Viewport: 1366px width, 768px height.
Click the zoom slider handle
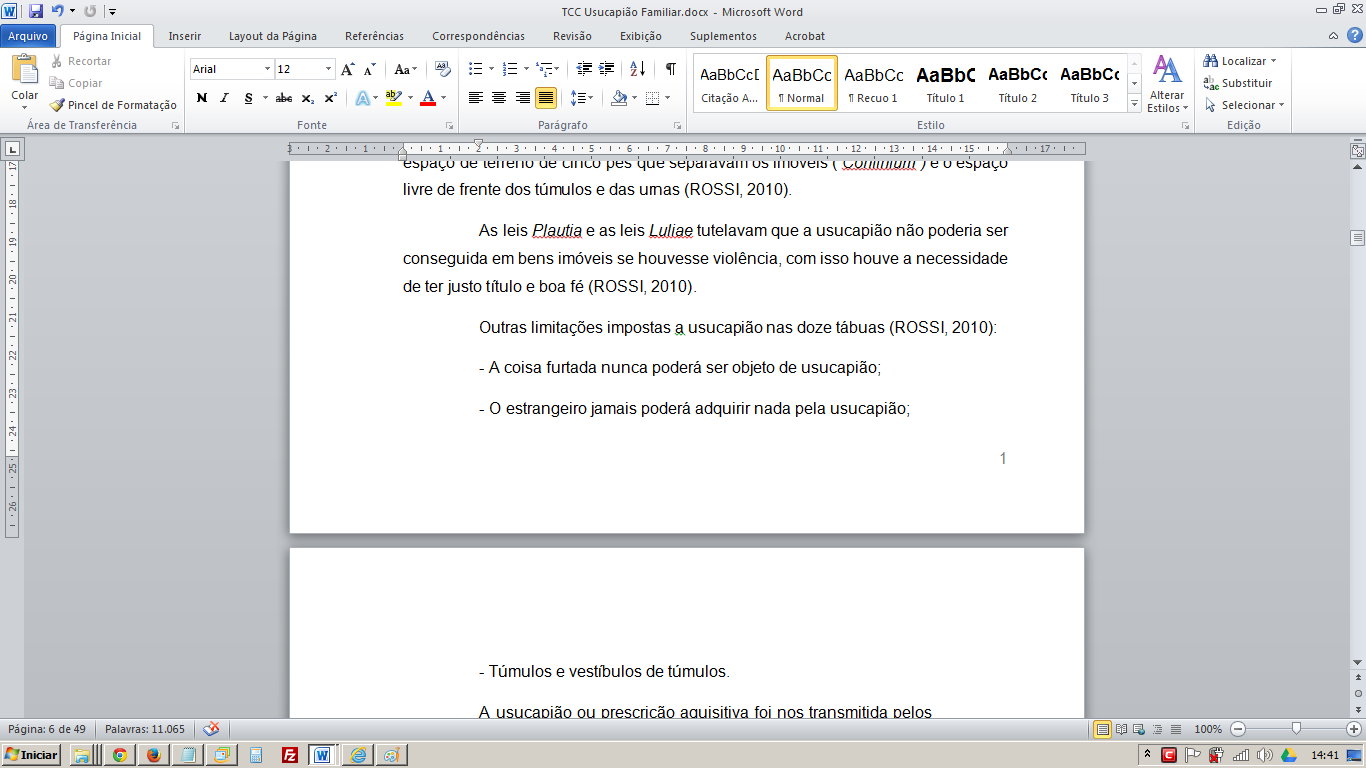[1296, 729]
